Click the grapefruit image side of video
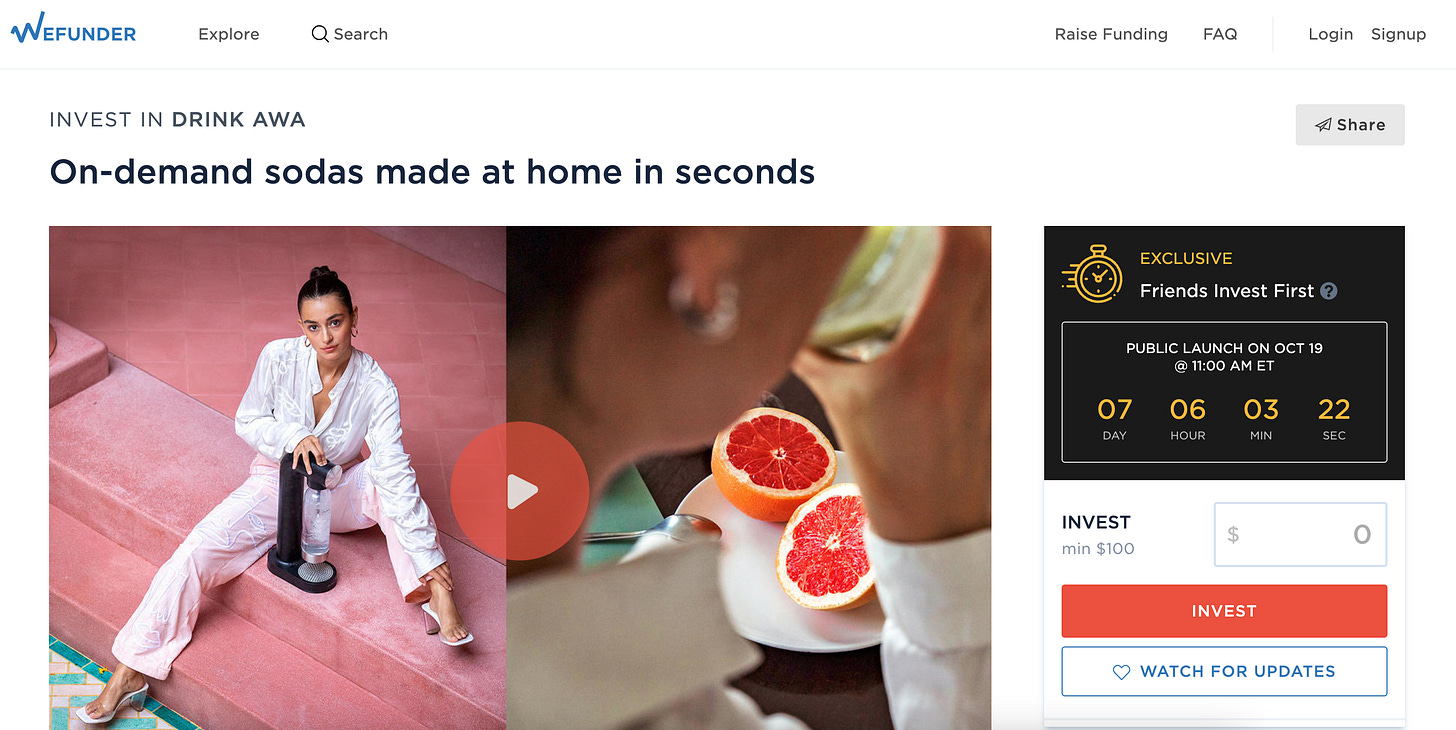The height and width of the screenshot is (730, 1456). pos(748,477)
